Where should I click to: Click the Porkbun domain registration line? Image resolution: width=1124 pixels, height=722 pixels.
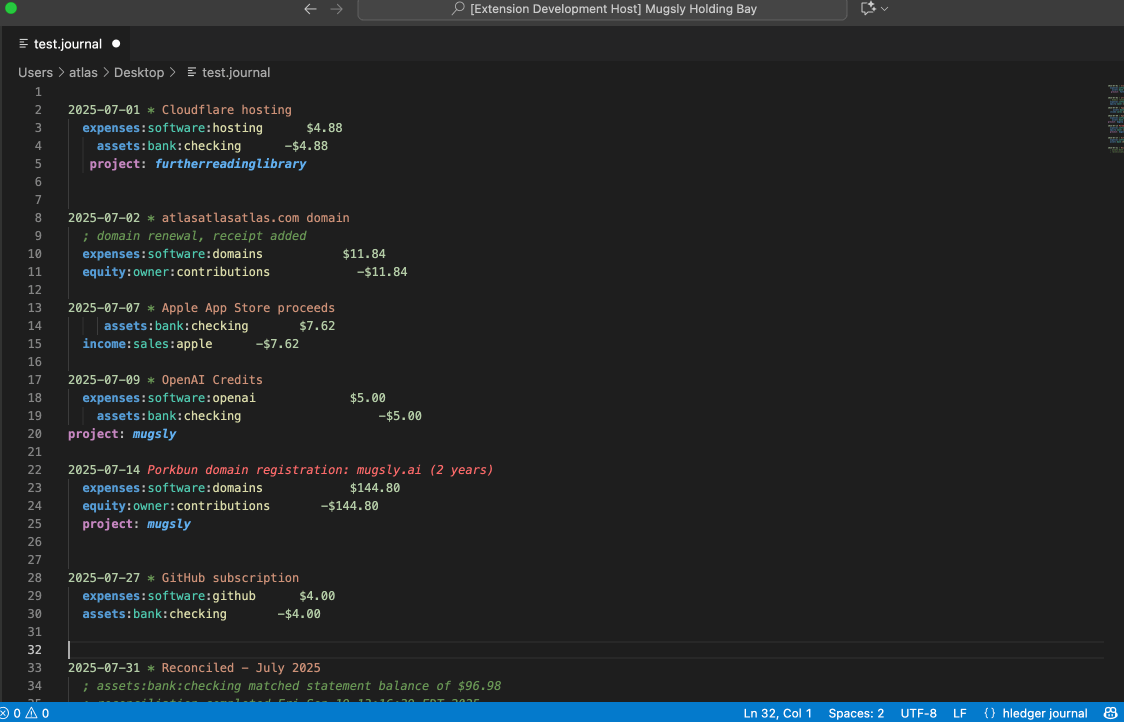point(320,470)
